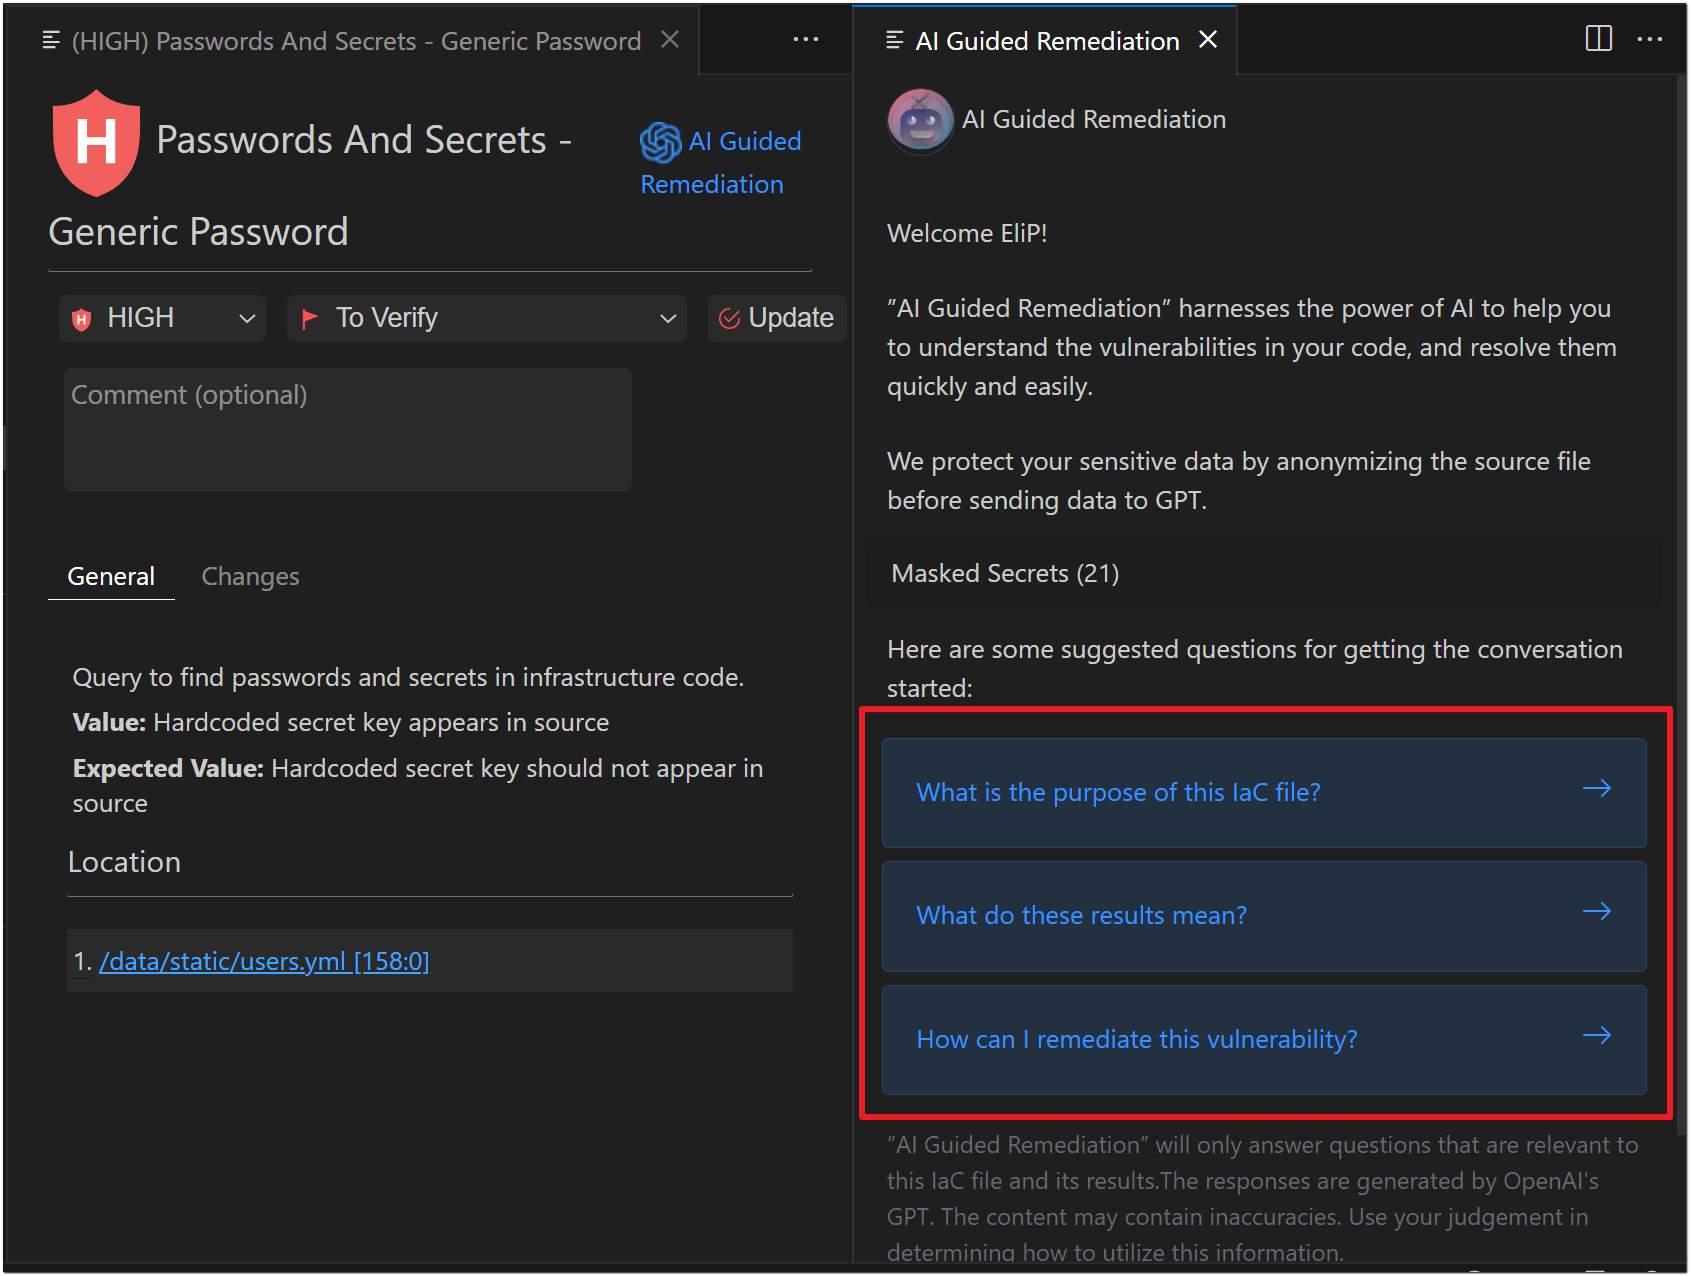Click the 'Generic Password' title text

(x=198, y=232)
